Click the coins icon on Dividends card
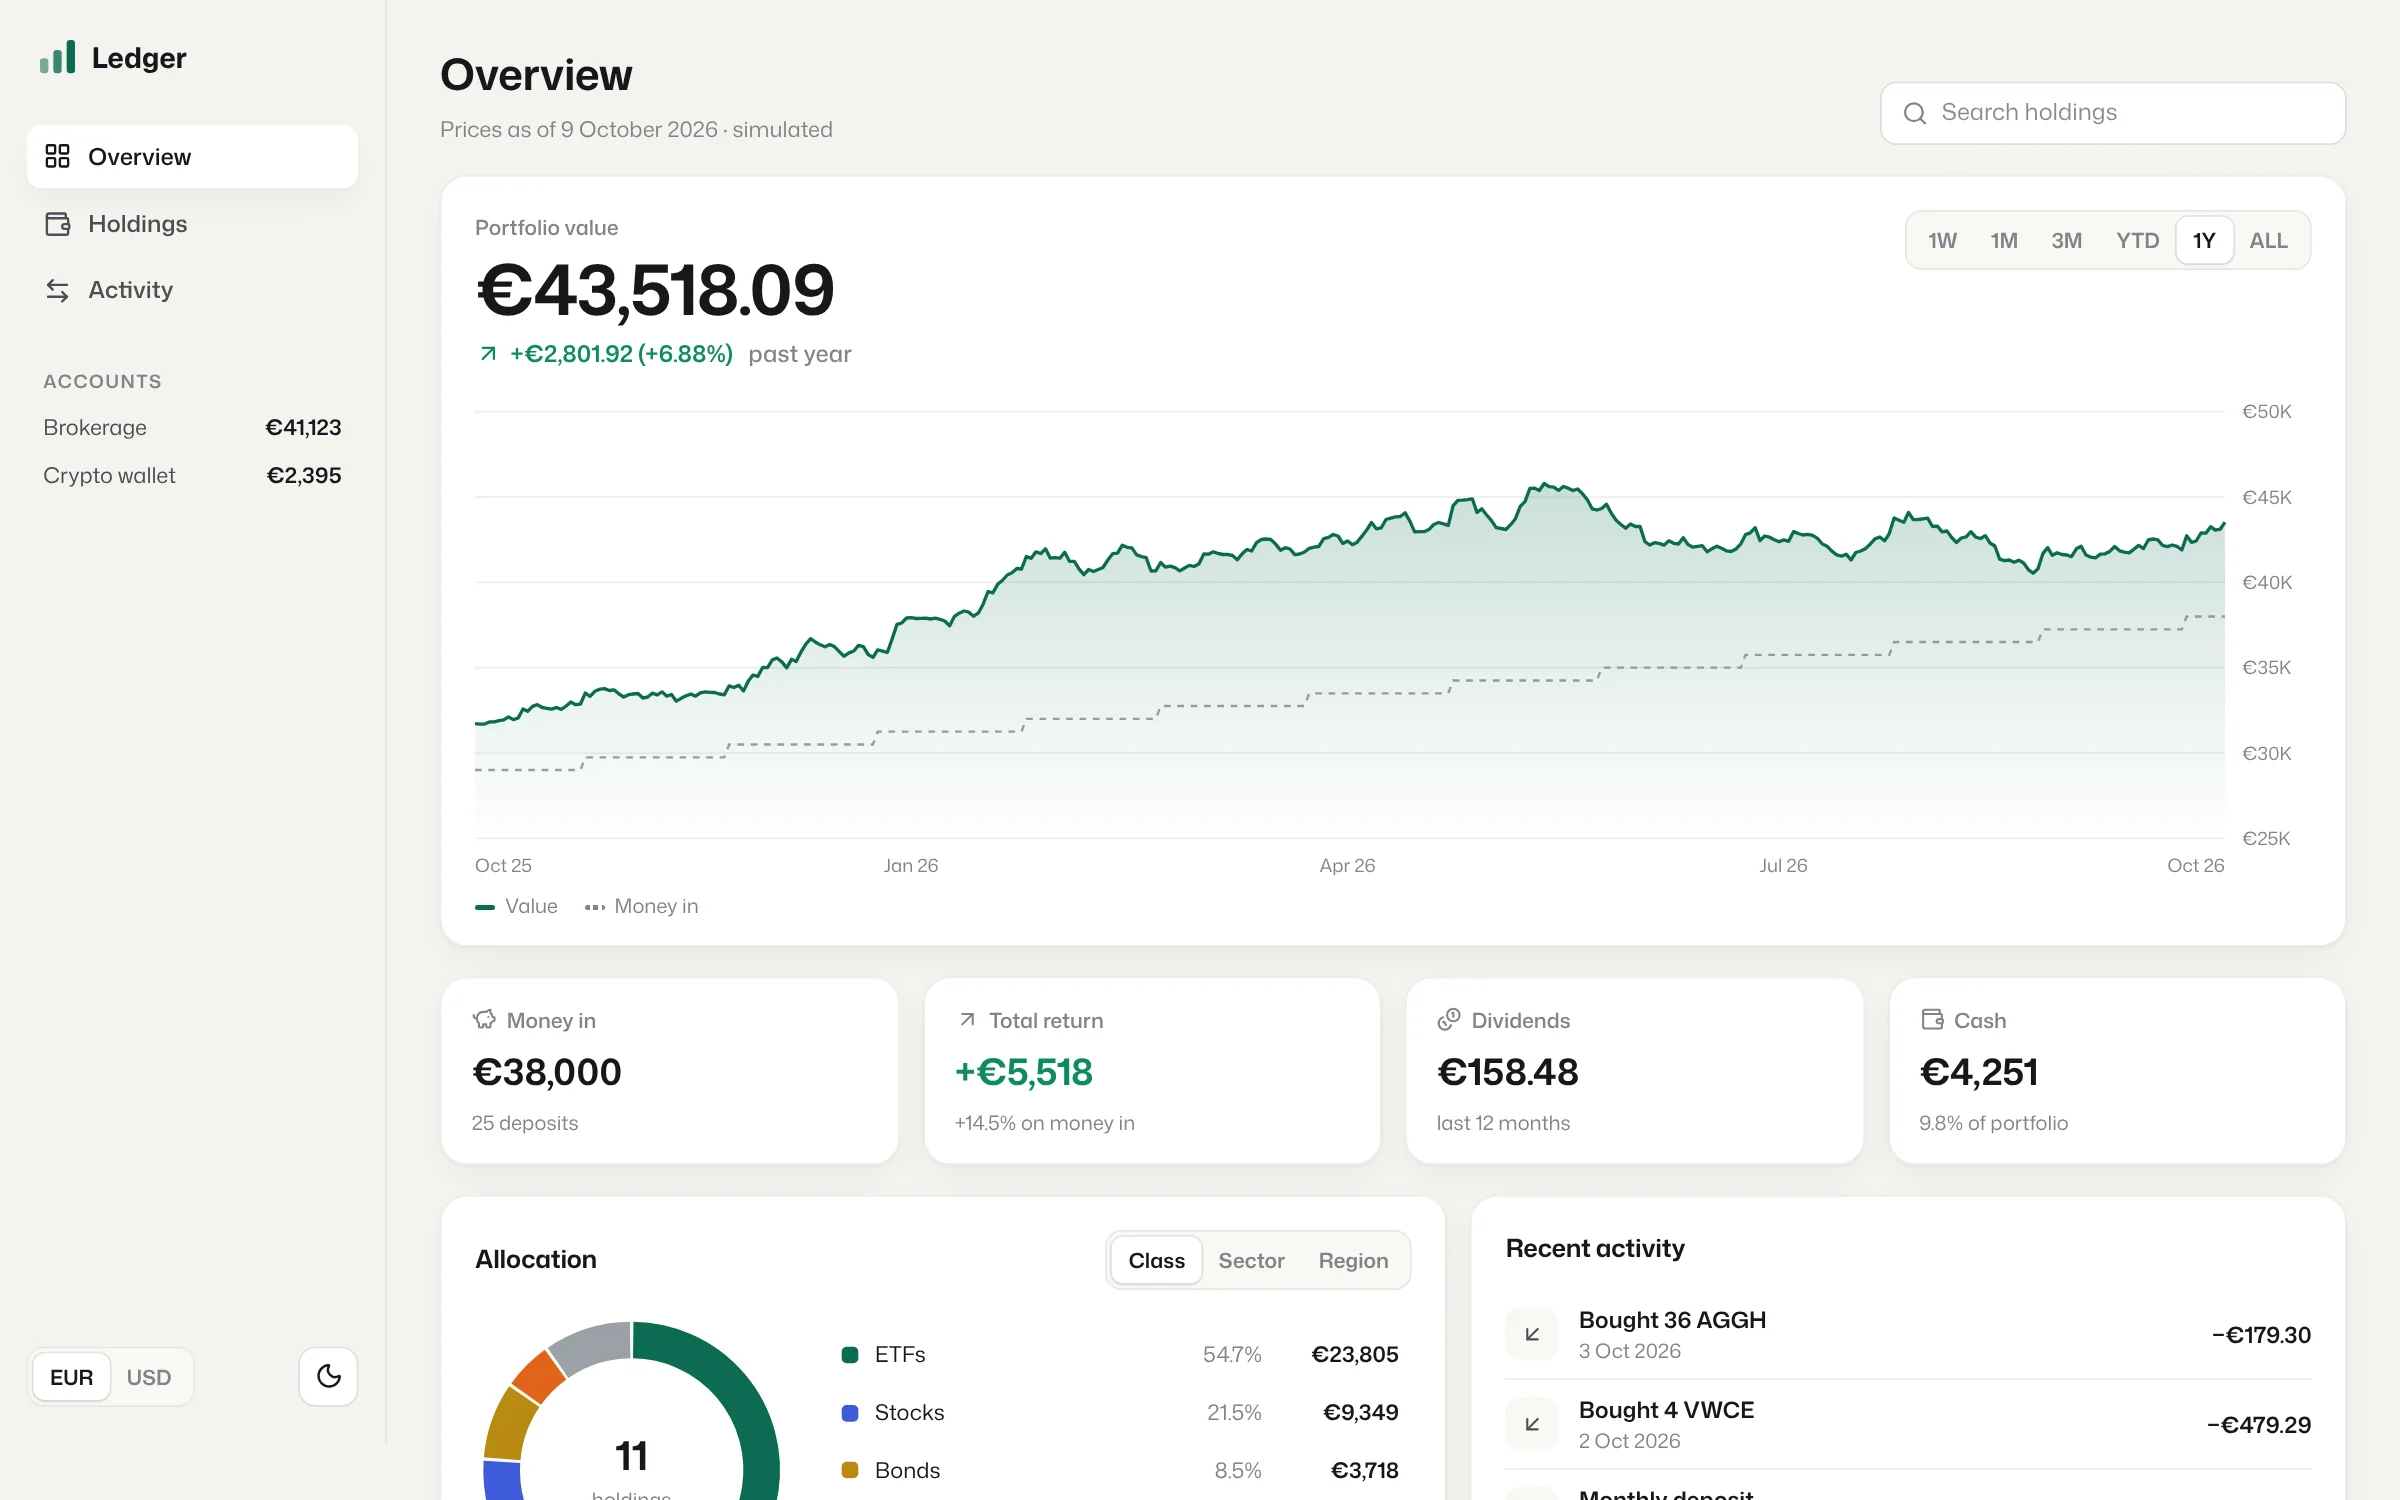This screenshot has width=2400, height=1500. coord(1449,1020)
